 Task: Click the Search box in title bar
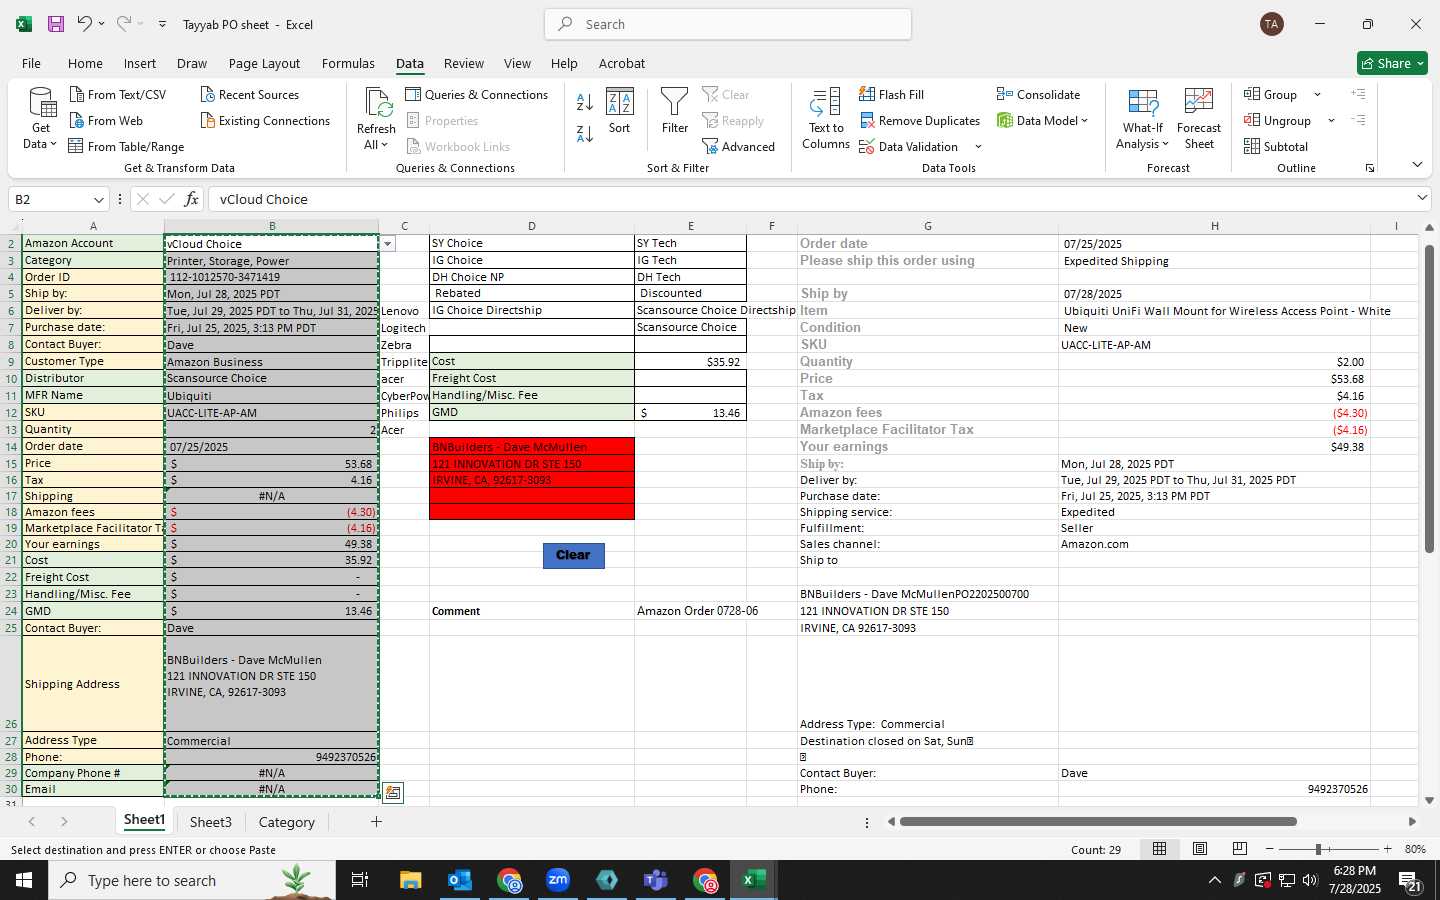pos(728,24)
